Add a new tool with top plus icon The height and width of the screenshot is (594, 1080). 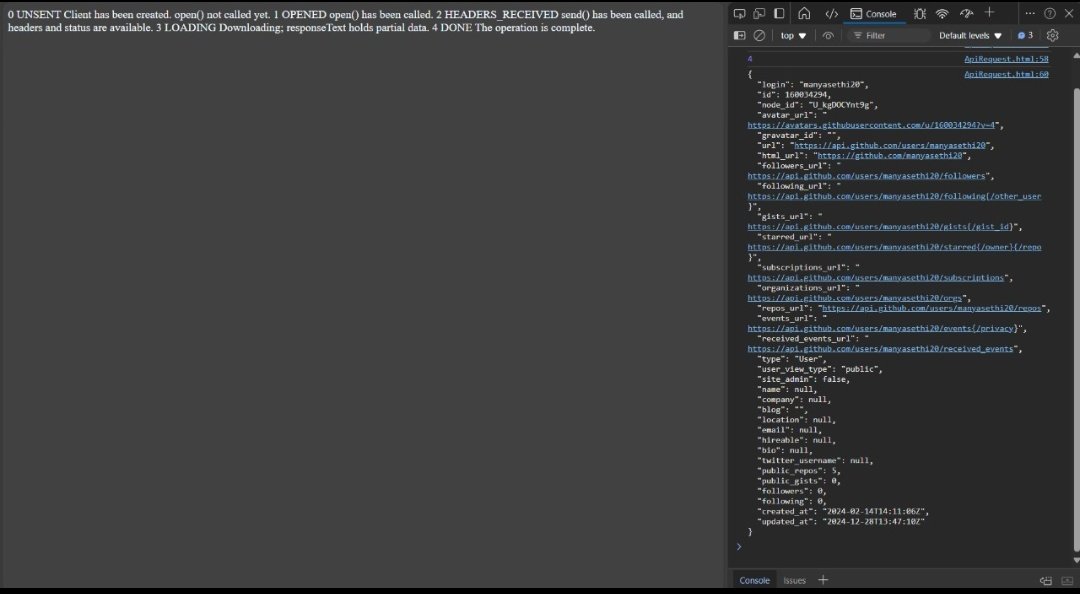(990, 12)
